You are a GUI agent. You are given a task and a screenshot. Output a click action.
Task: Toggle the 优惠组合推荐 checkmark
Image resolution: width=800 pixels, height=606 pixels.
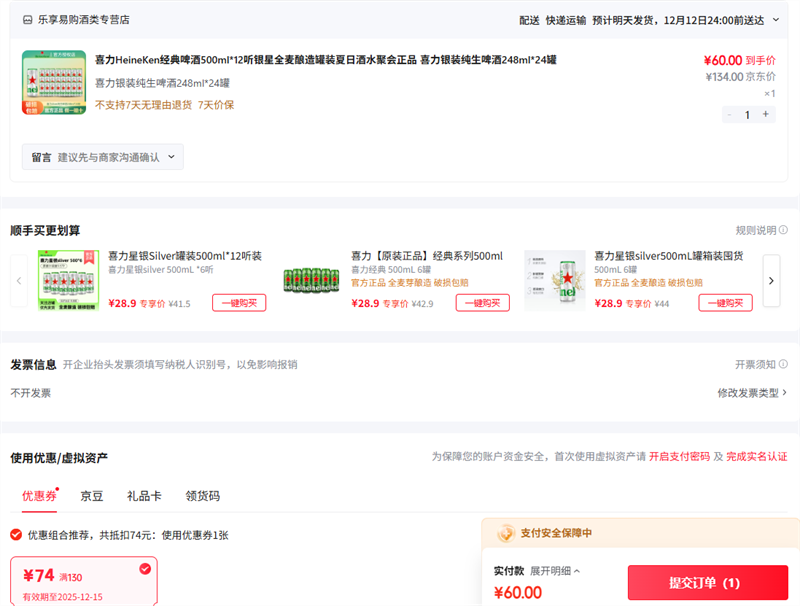tap(16, 535)
